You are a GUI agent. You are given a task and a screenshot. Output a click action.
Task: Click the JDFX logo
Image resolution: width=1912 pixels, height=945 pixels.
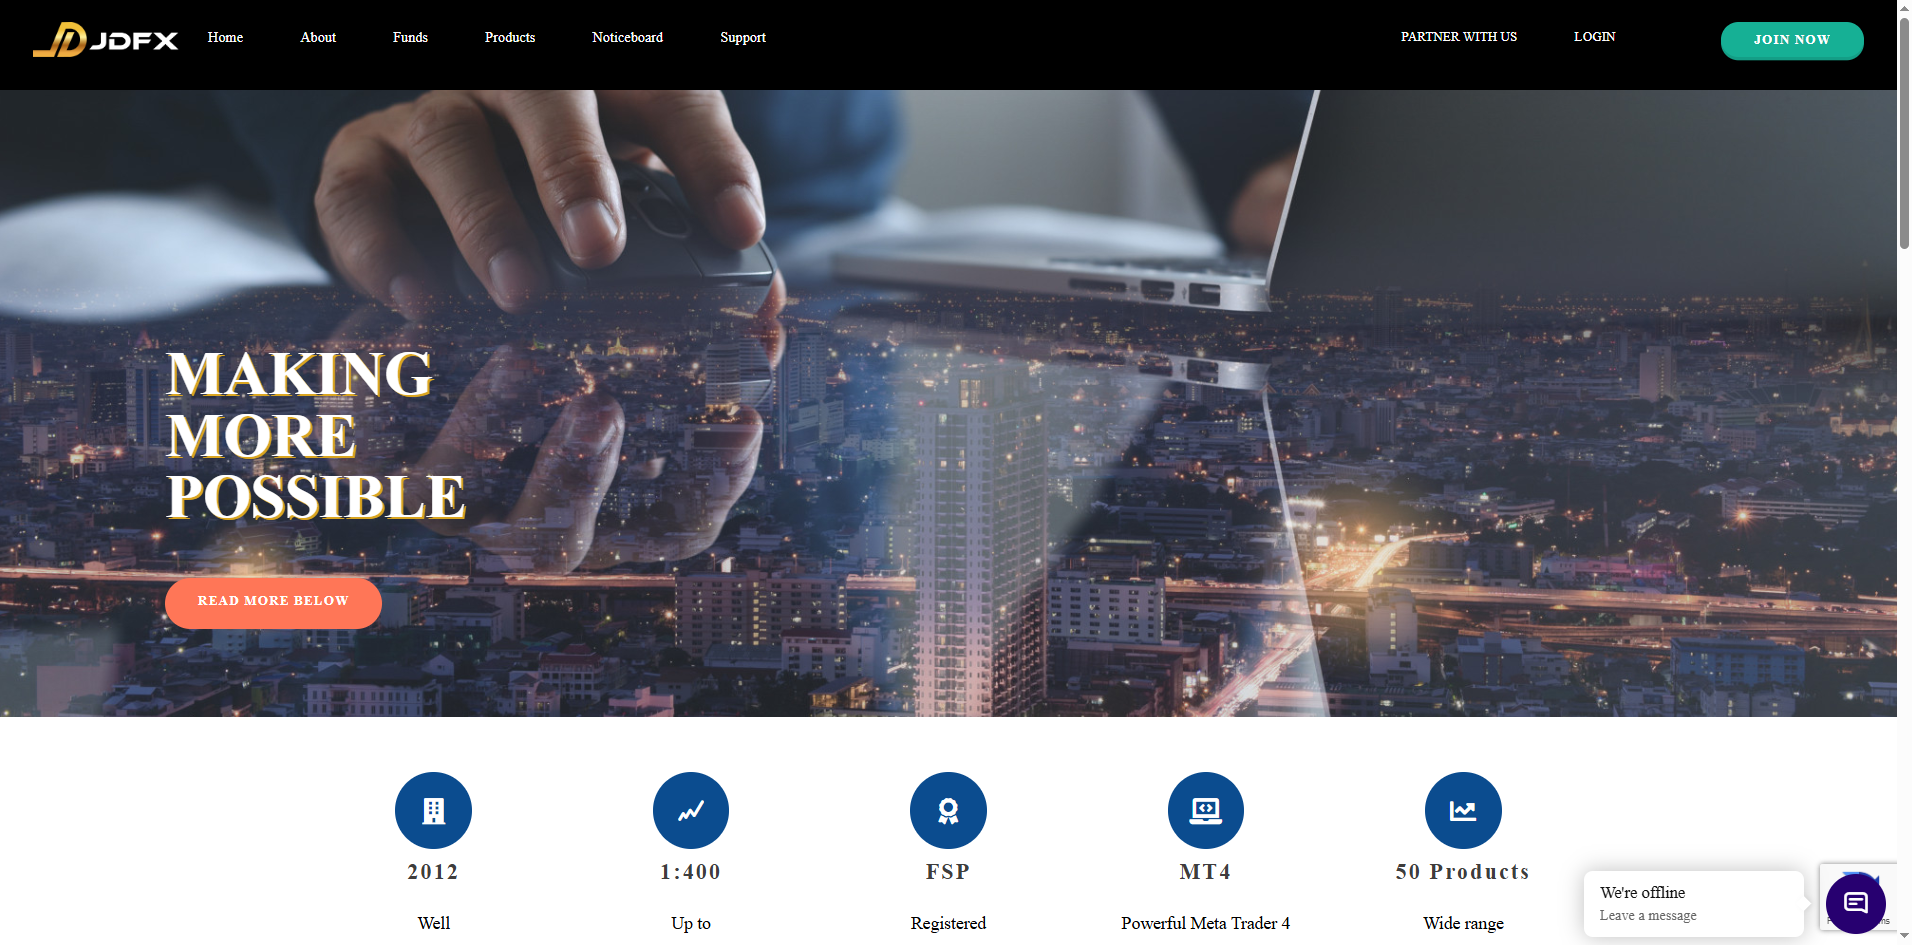click(105, 40)
